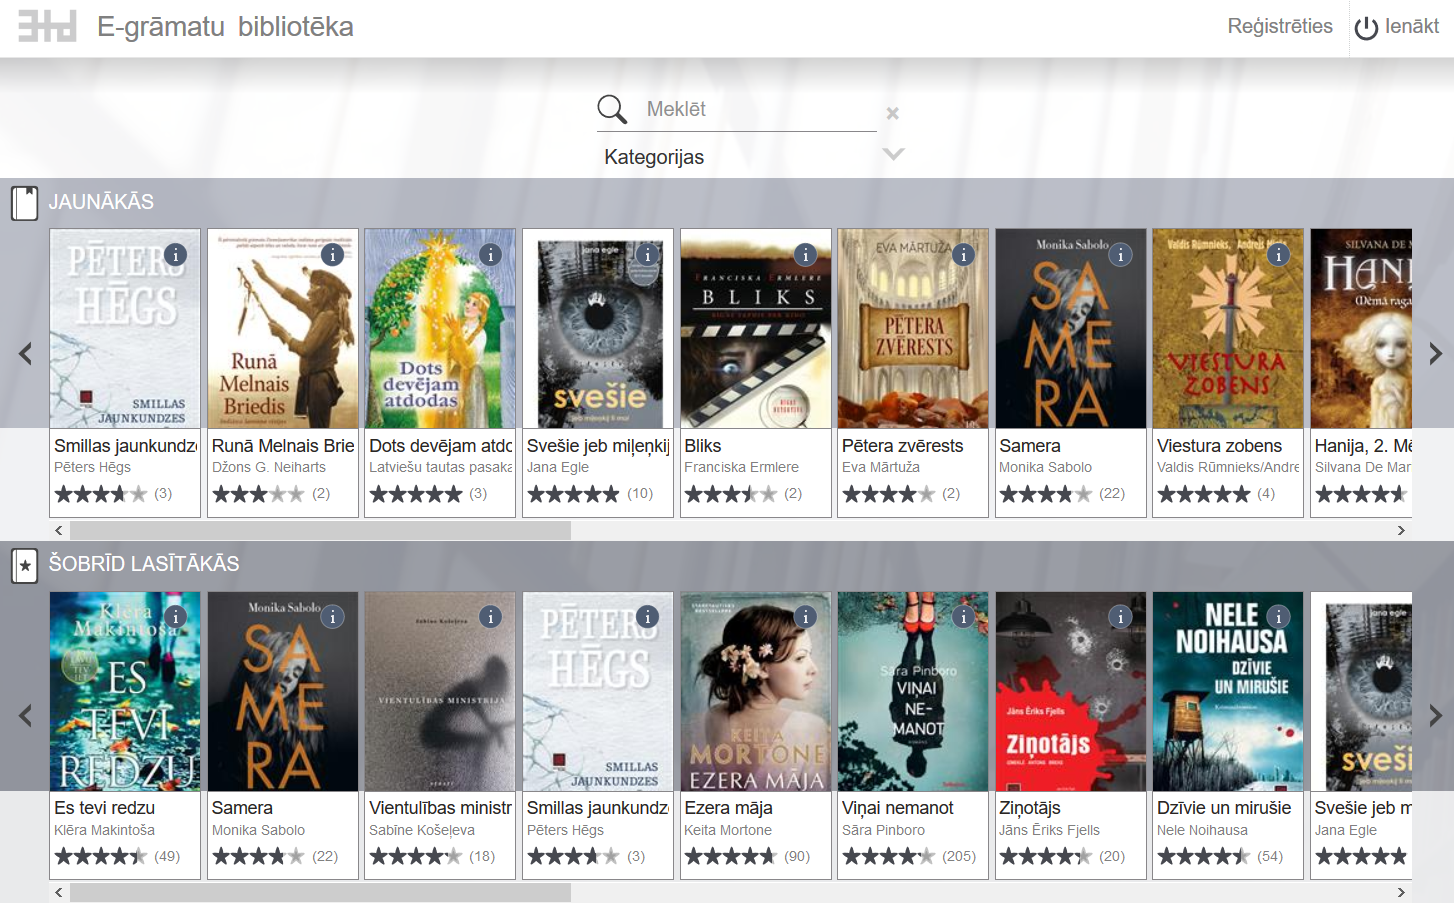The width and height of the screenshot is (1454, 903).
Task: Show info for Viestura zobens
Action: tap(1278, 255)
